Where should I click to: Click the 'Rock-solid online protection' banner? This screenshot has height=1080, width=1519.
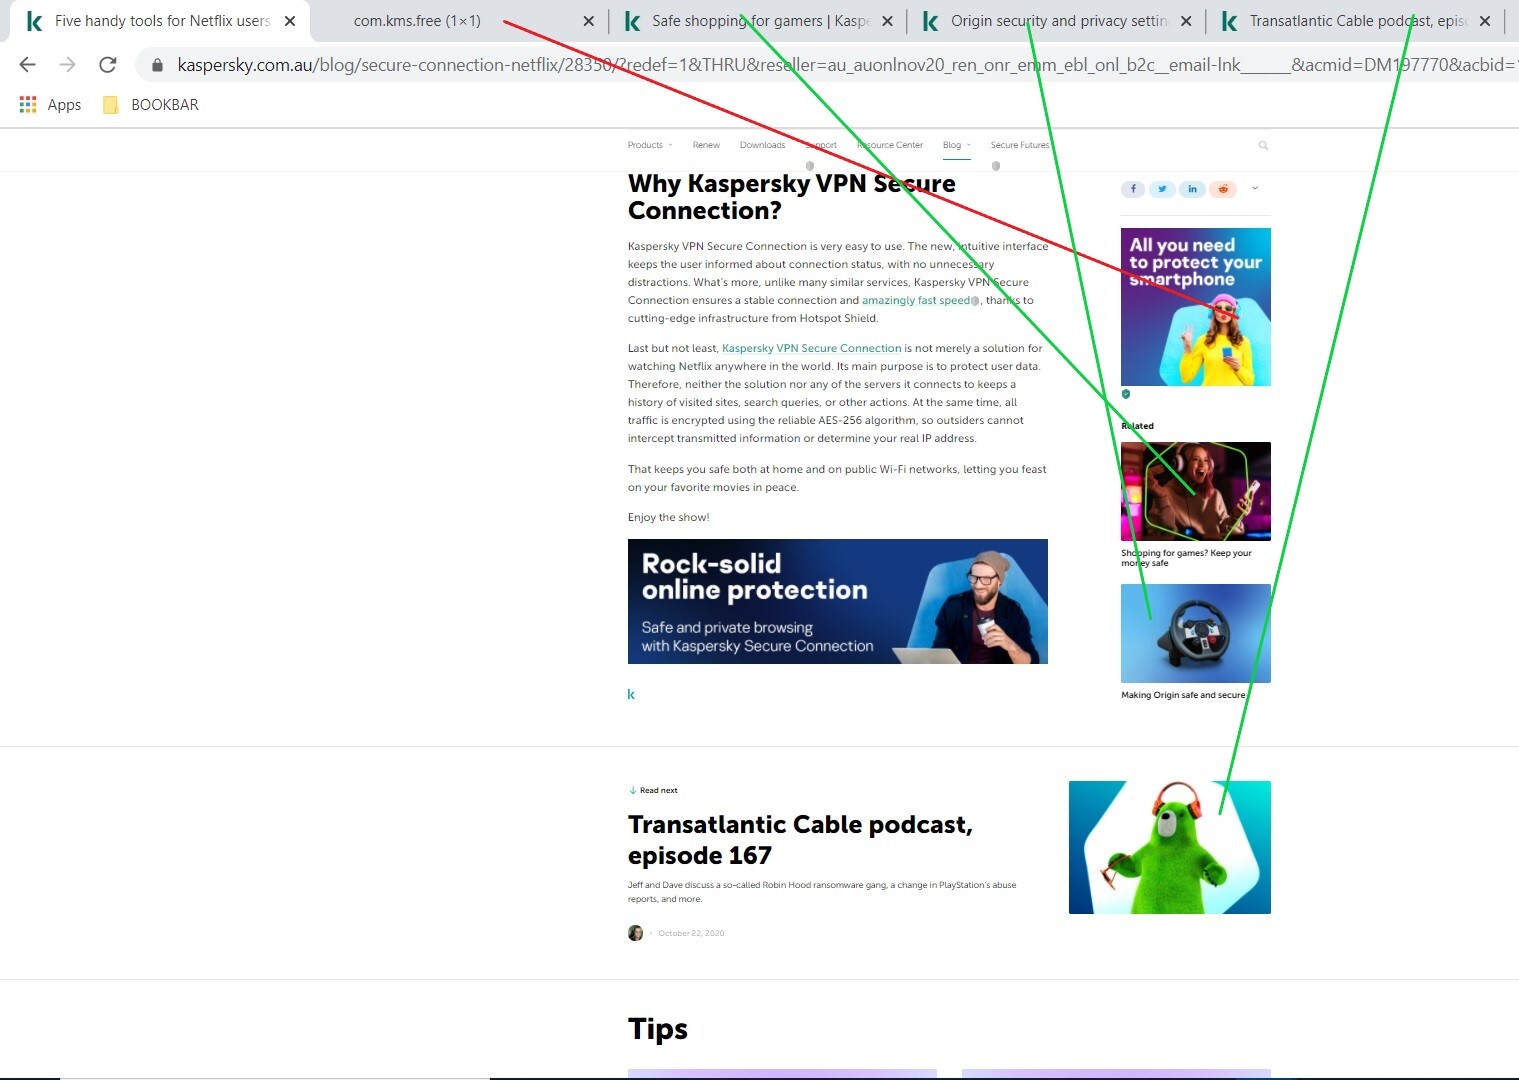pos(838,601)
